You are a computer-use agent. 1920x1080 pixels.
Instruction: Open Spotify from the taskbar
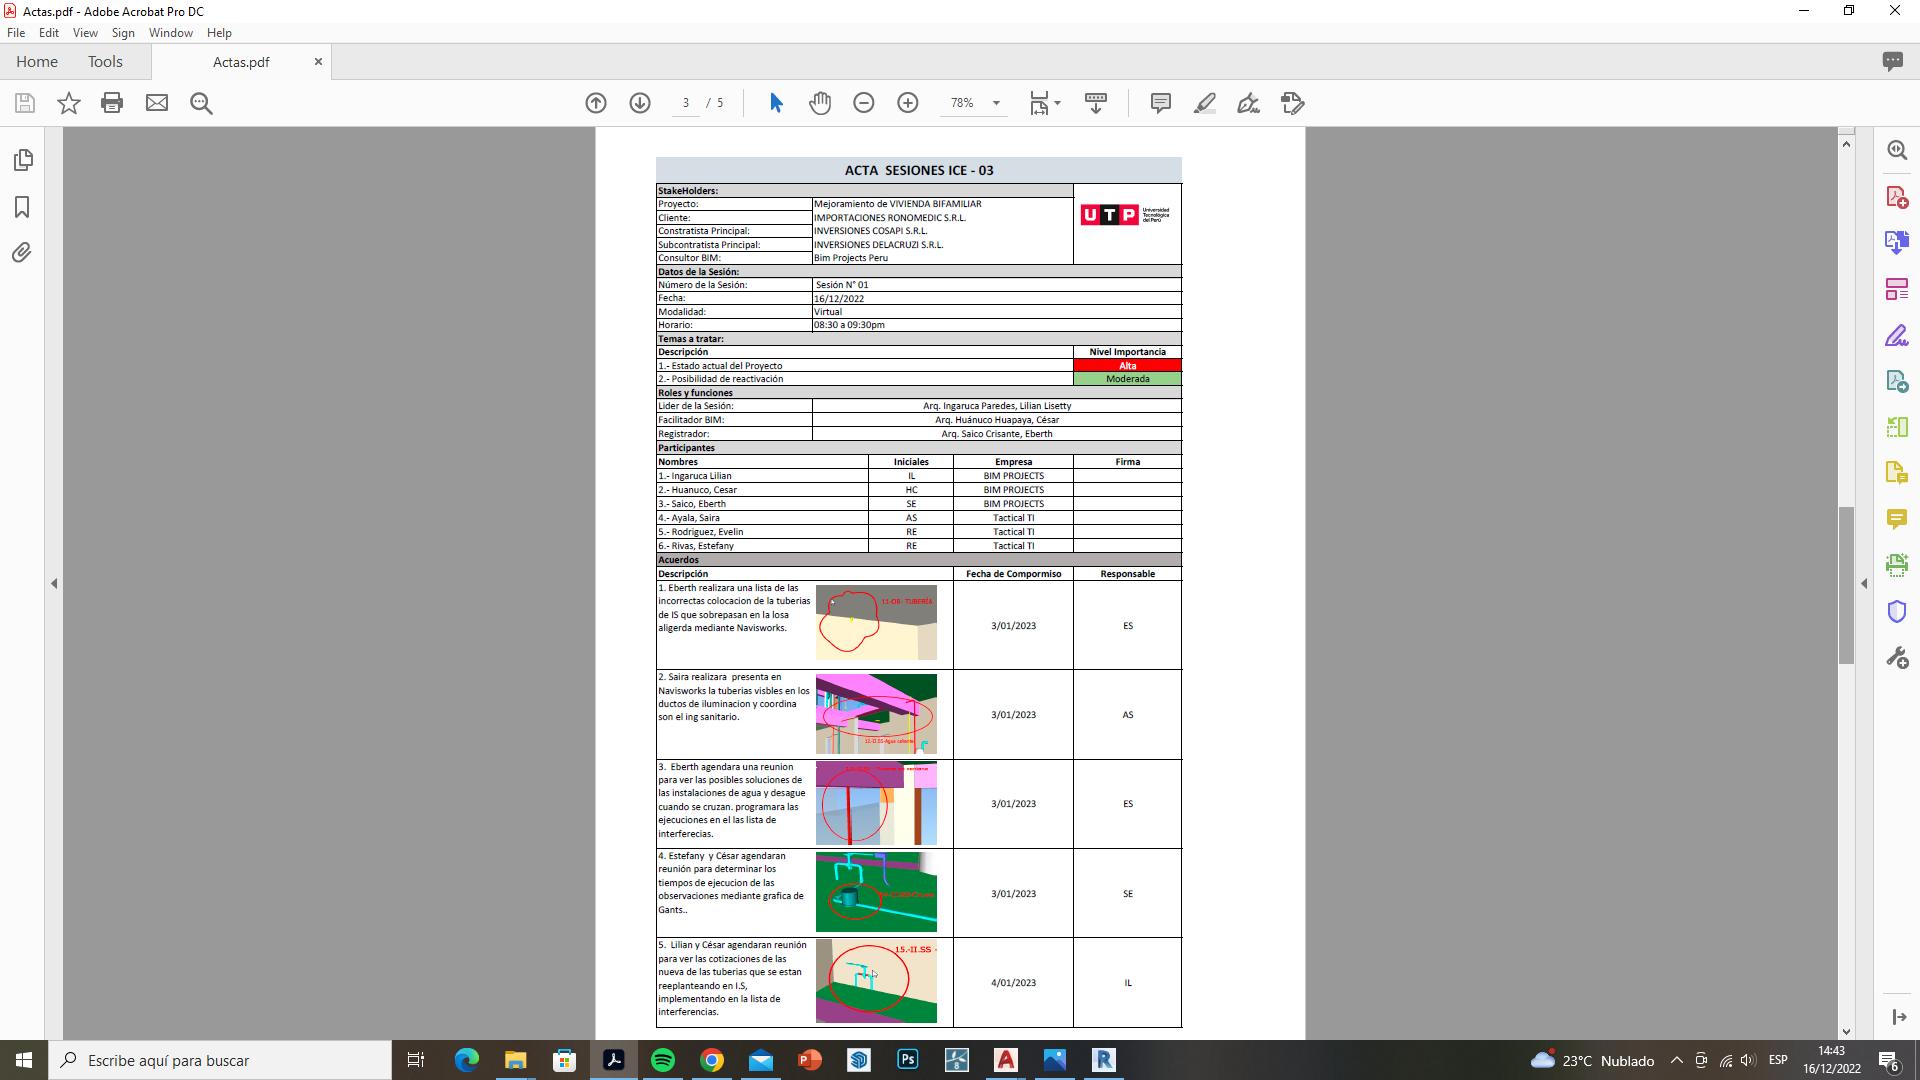663,1060
